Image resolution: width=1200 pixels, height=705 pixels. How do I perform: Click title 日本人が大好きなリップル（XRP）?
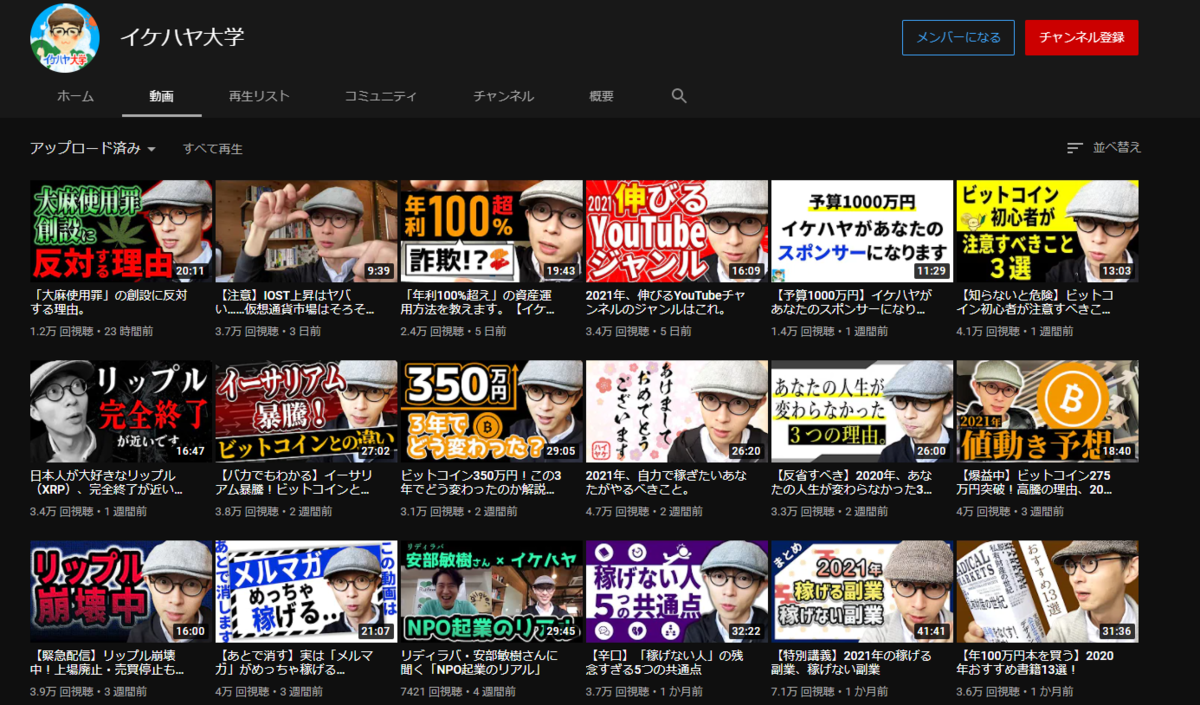107,483
